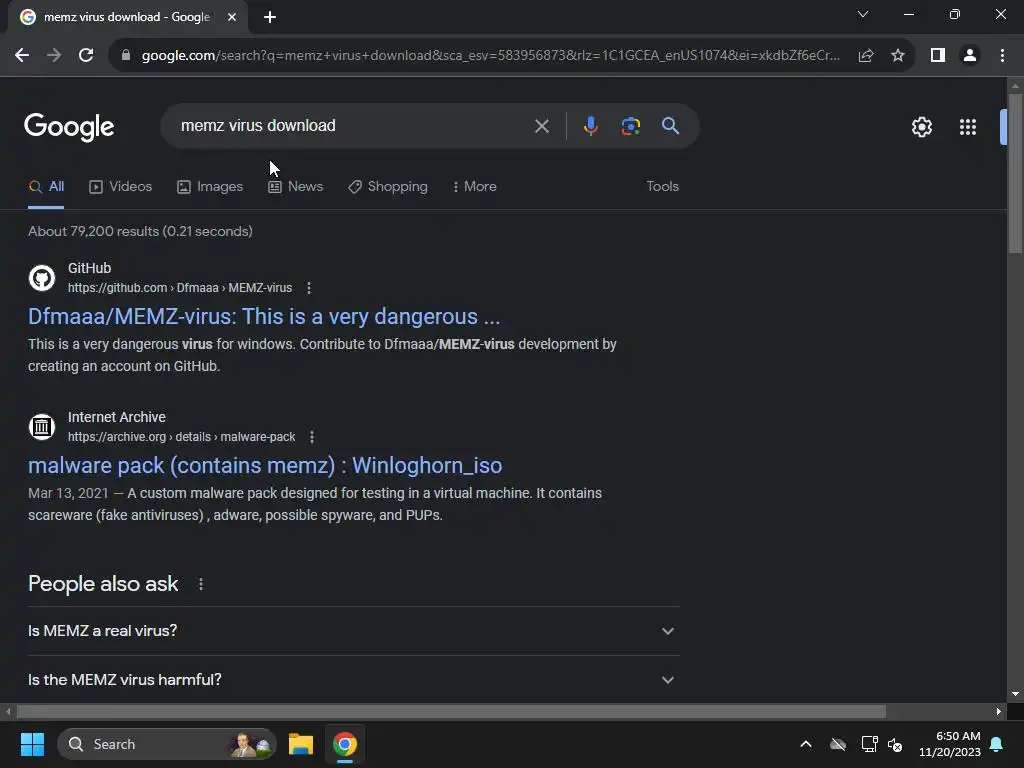Submit search with the magnifier icon
The image size is (1024, 768).
(670, 126)
